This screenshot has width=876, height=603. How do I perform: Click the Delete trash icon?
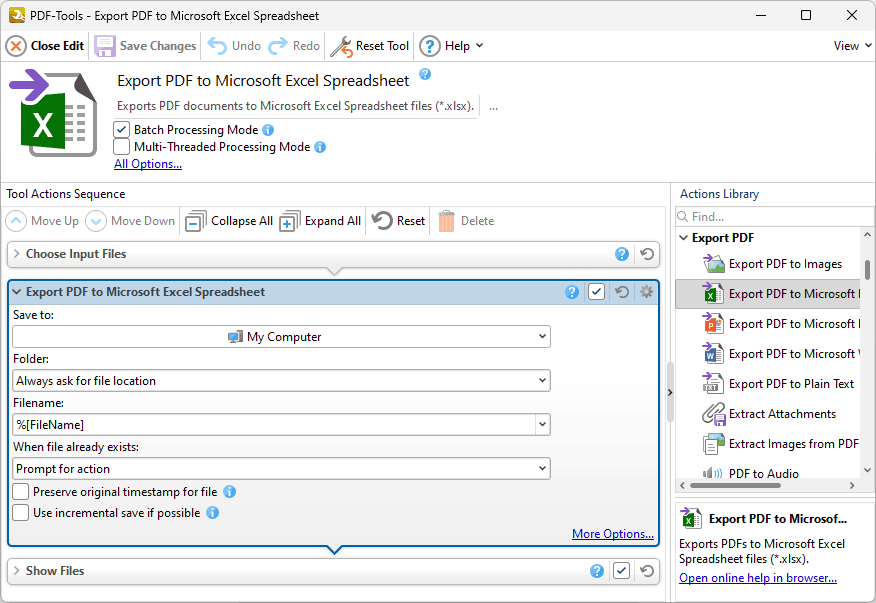(446, 221)
